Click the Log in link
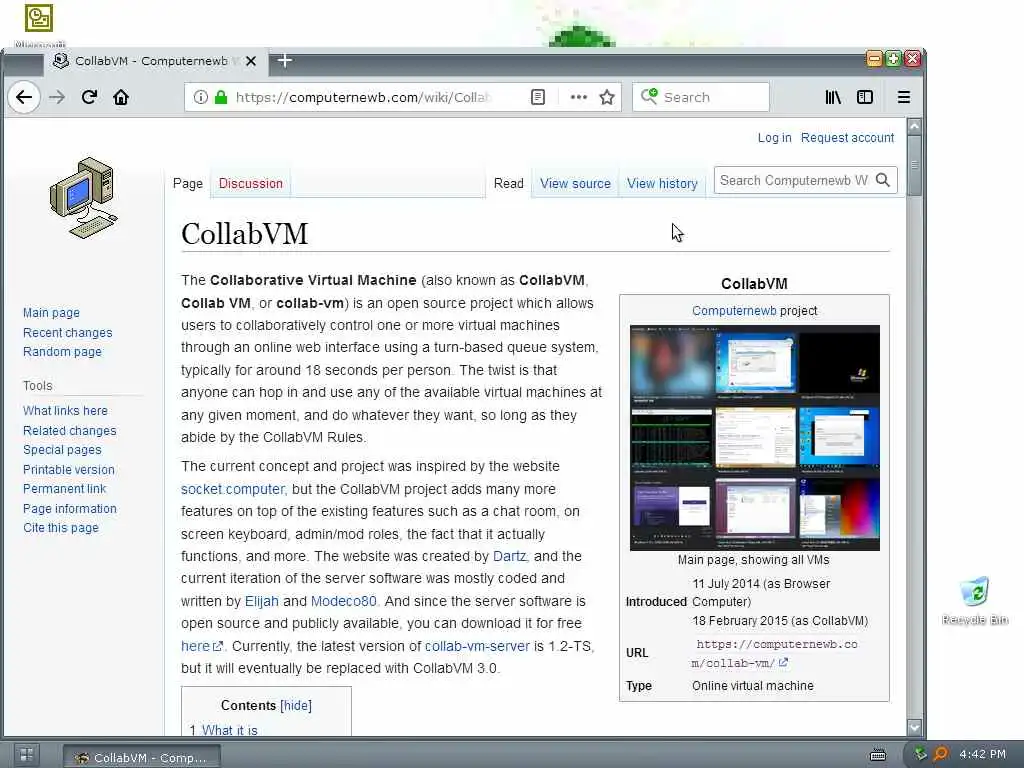Image resolution: width=1024 pixels, height=768 pixels. coord(775,138)
